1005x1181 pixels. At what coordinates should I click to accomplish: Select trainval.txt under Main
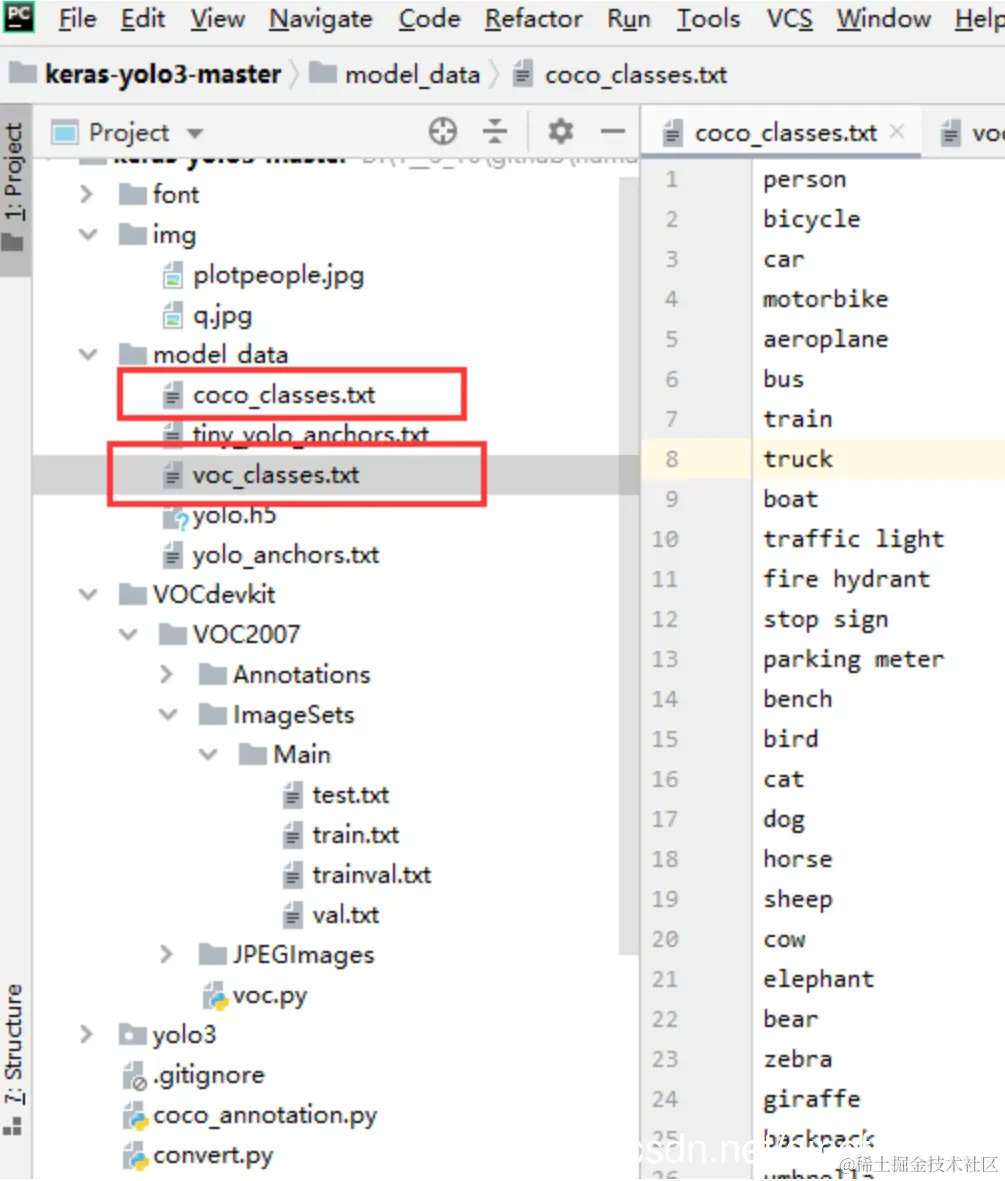click(371, 874)
